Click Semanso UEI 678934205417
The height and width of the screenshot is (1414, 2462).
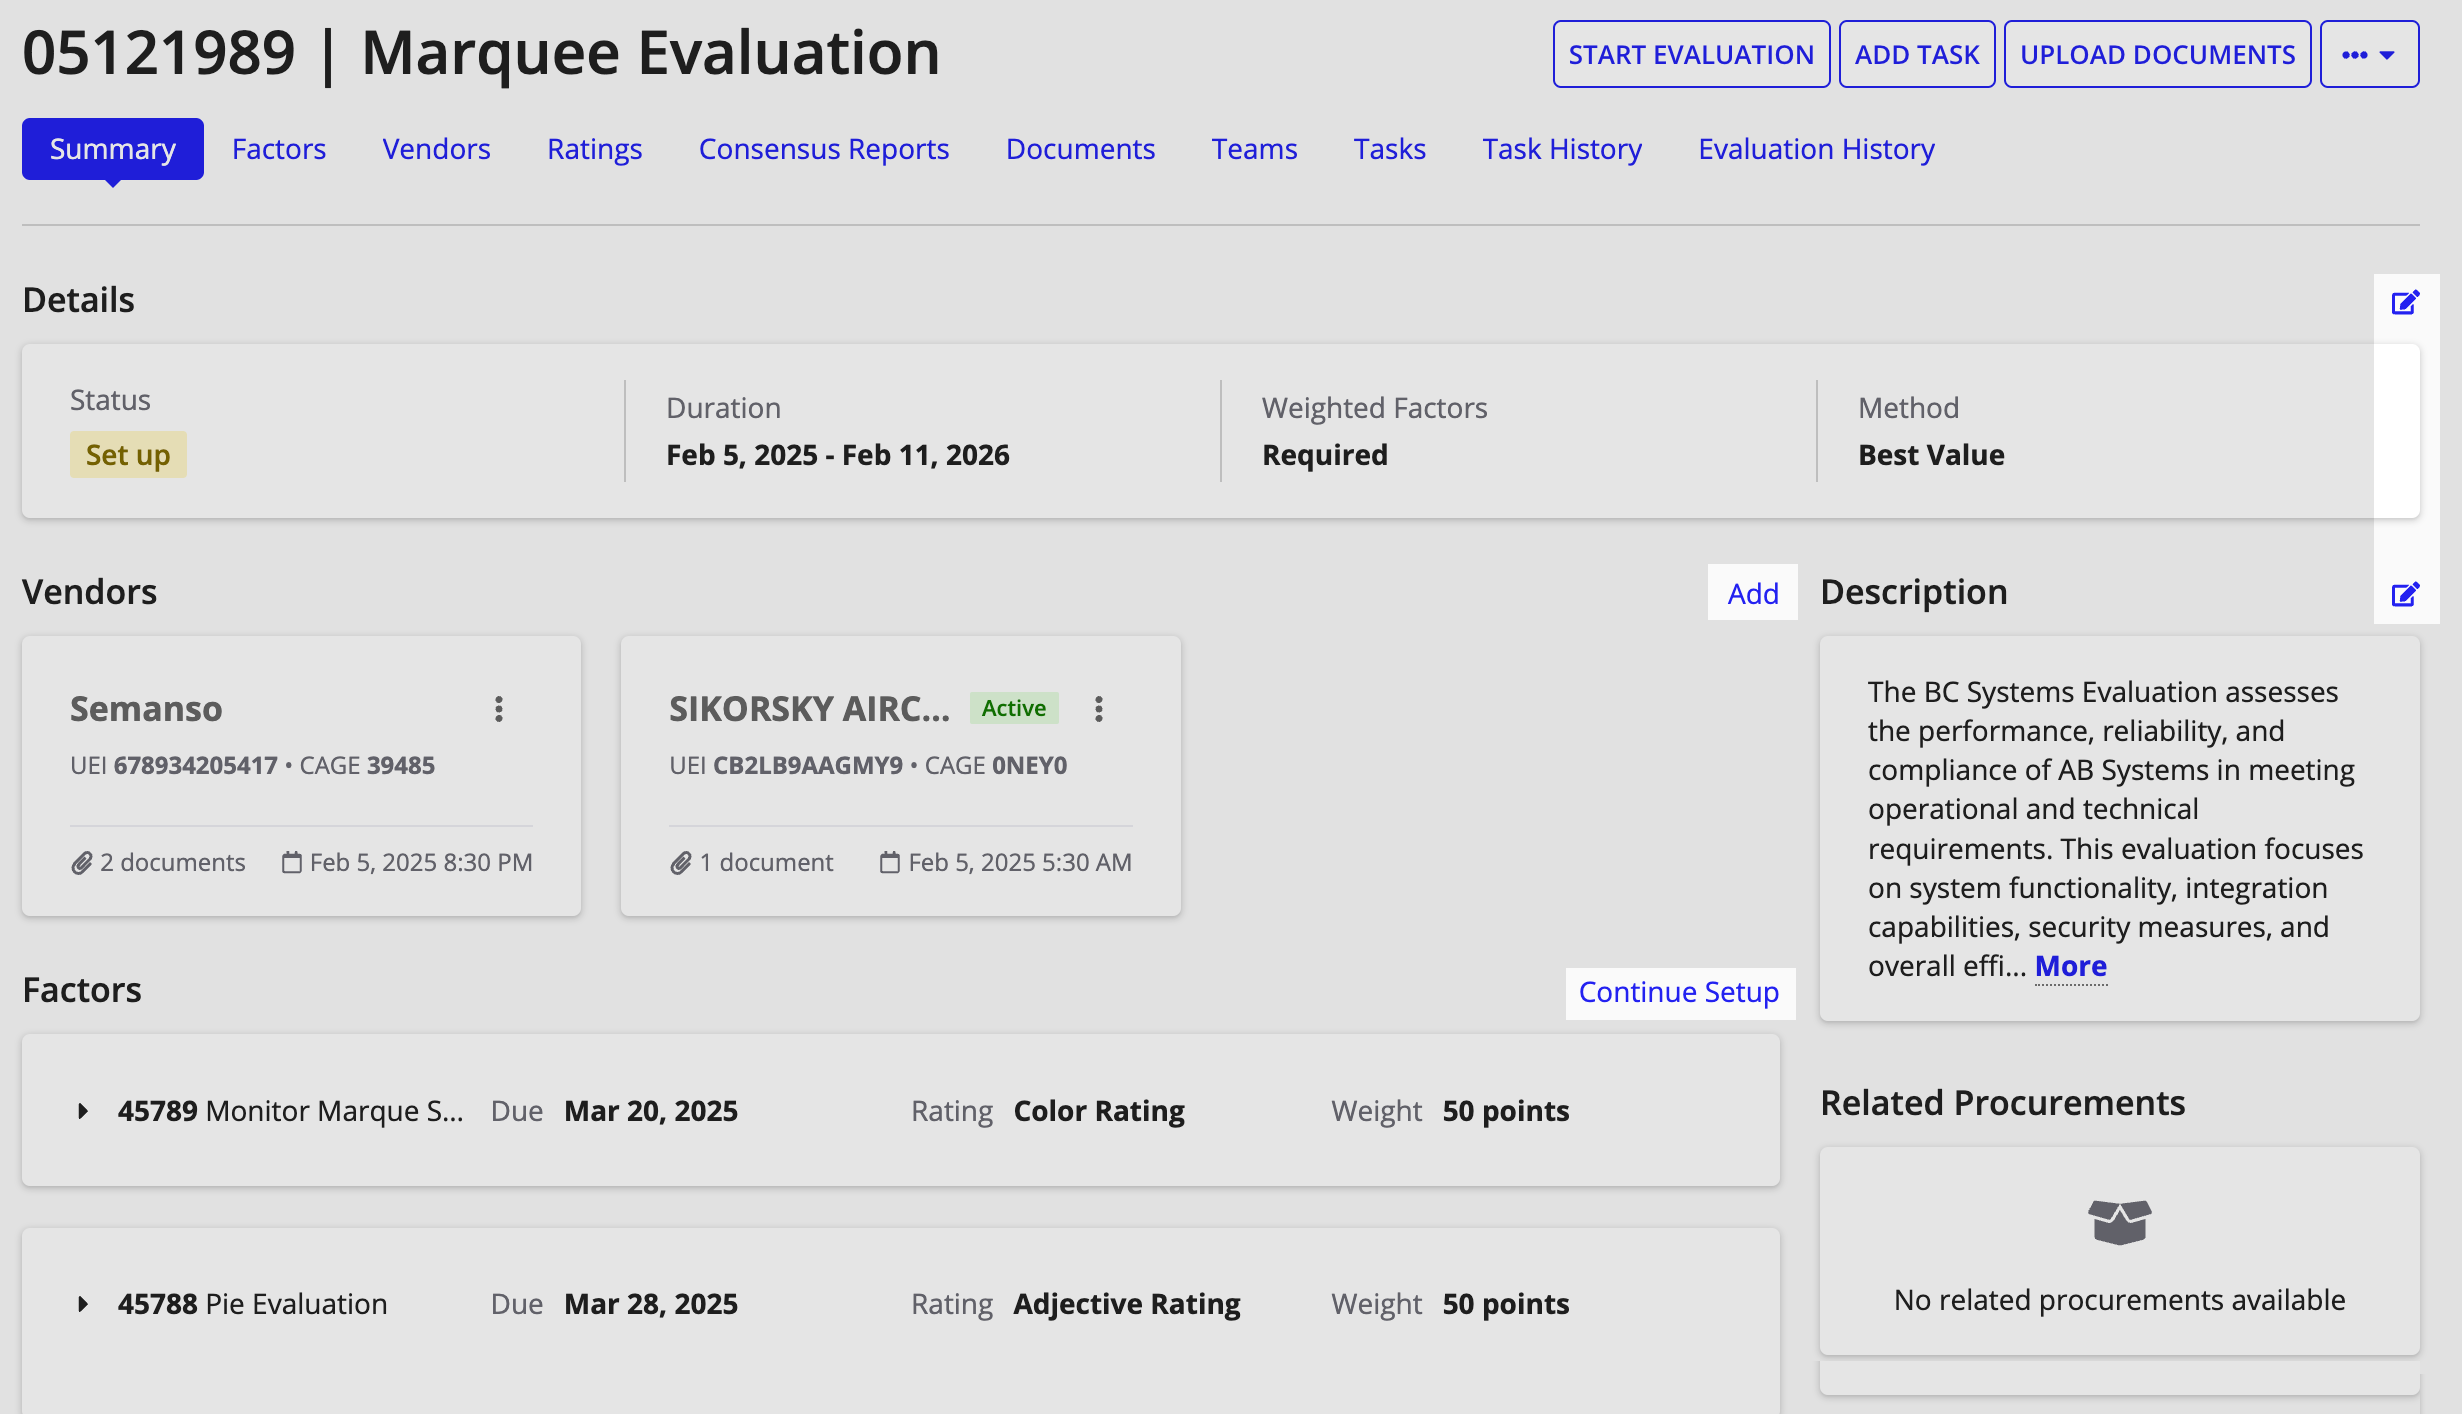click(x=174, y=765)
